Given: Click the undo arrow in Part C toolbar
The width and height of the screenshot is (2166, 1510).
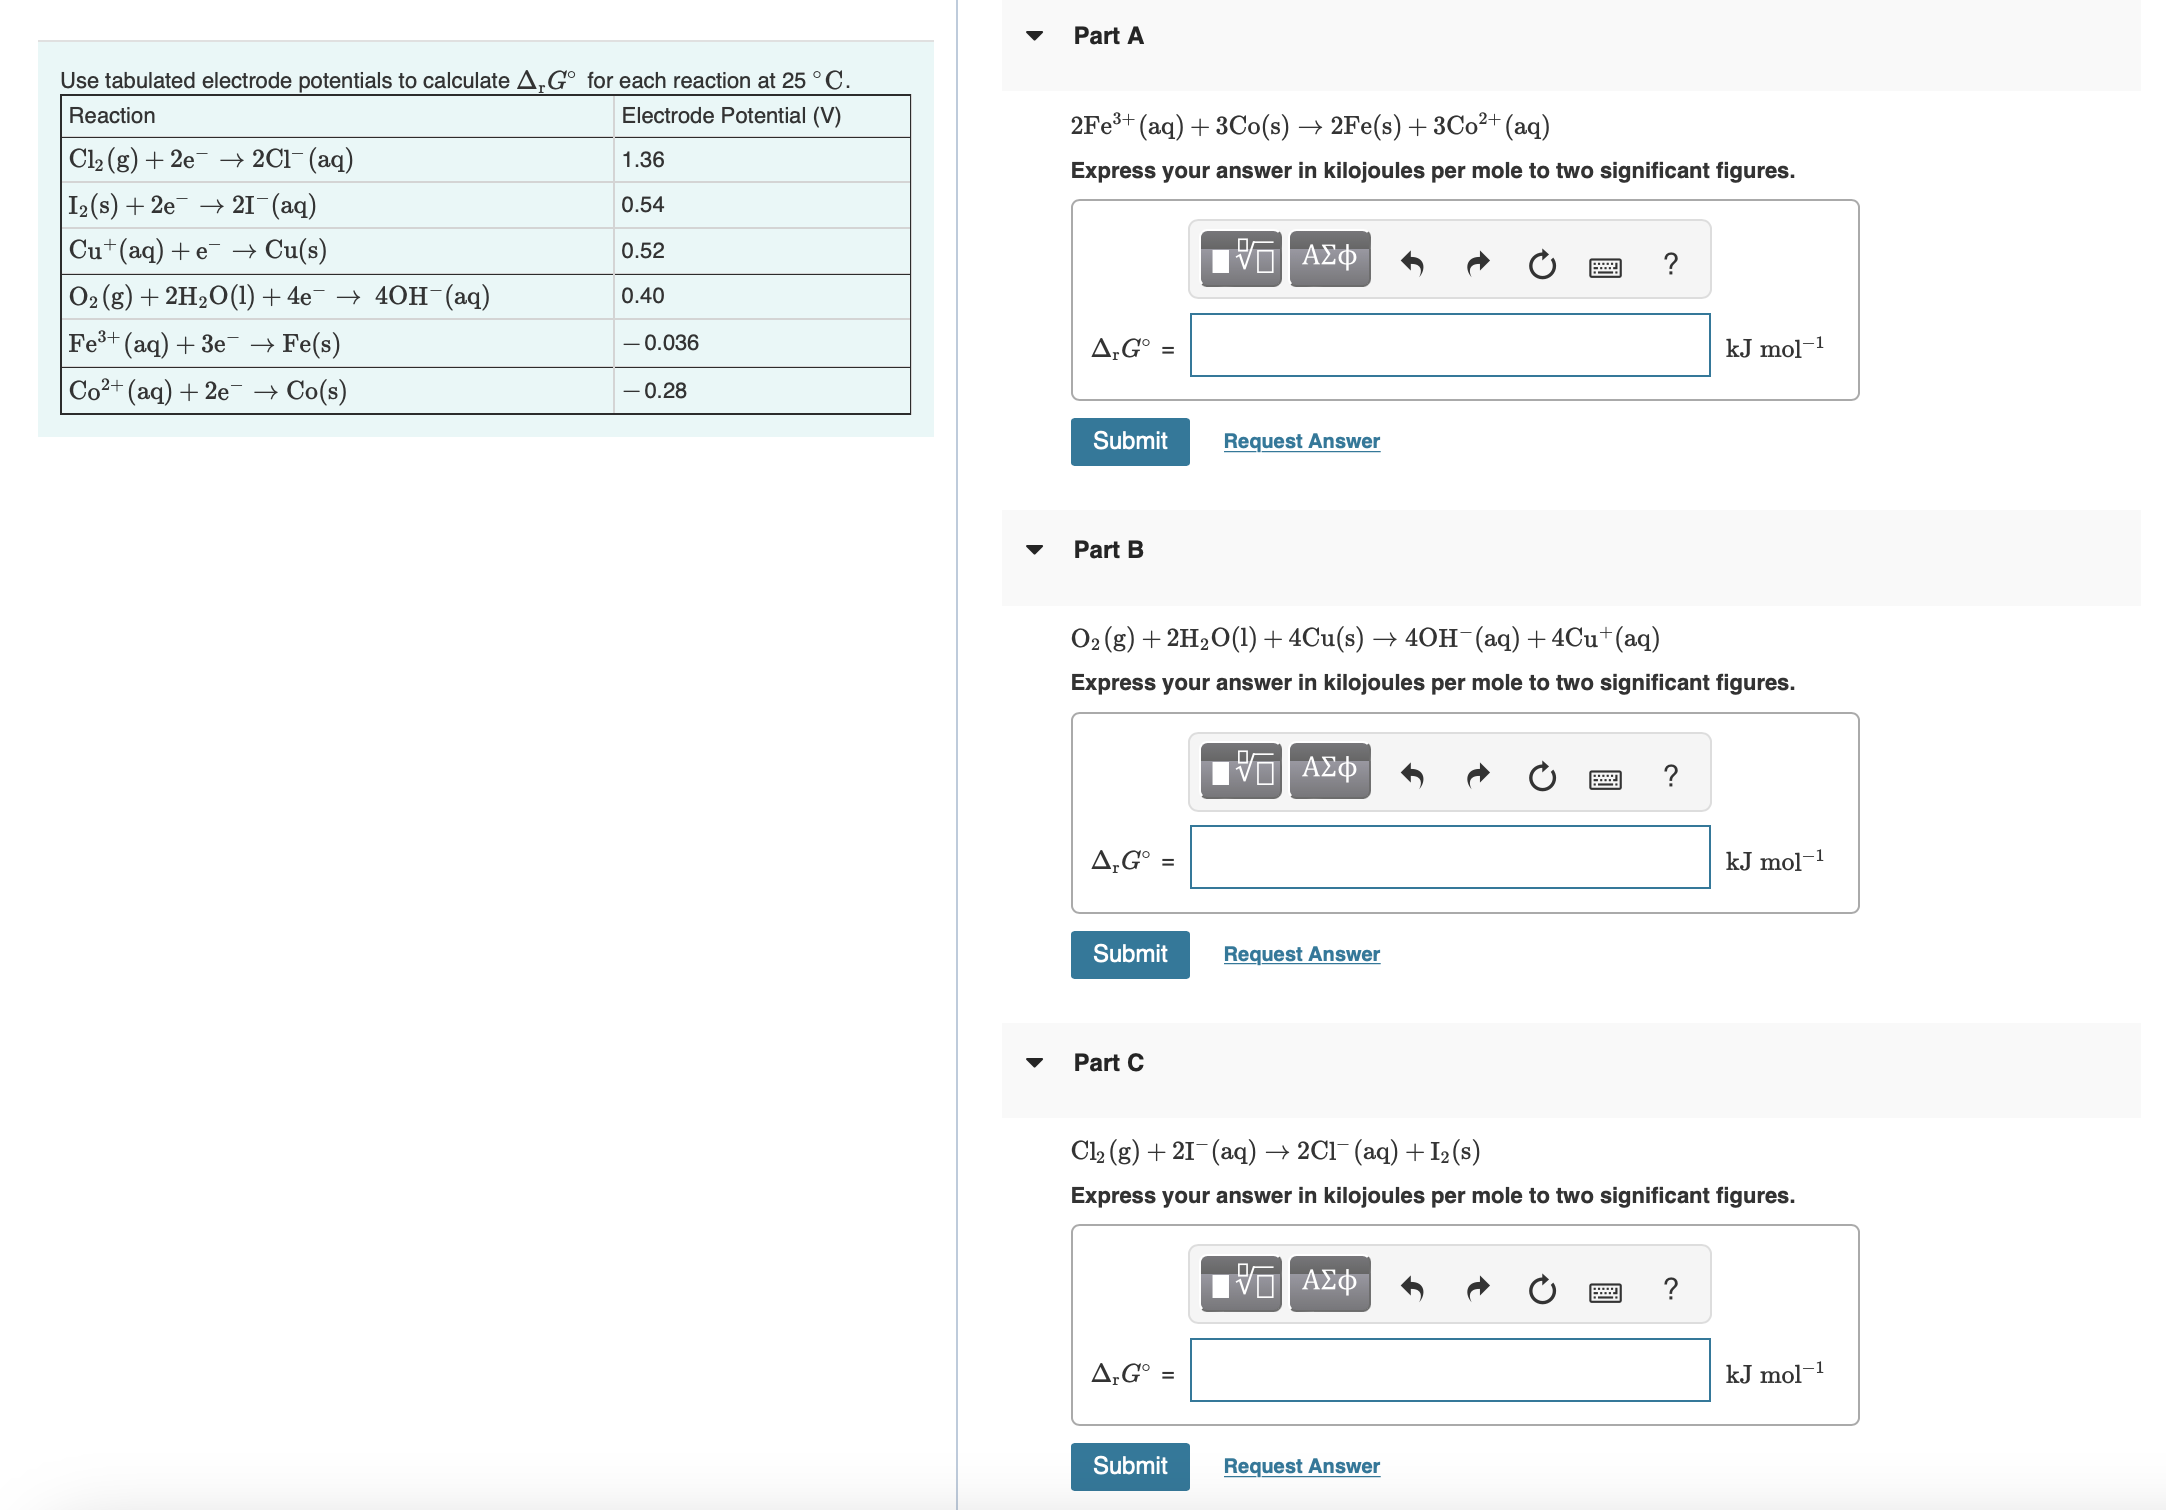Looking at the screenshot, I should 1413,1290.
